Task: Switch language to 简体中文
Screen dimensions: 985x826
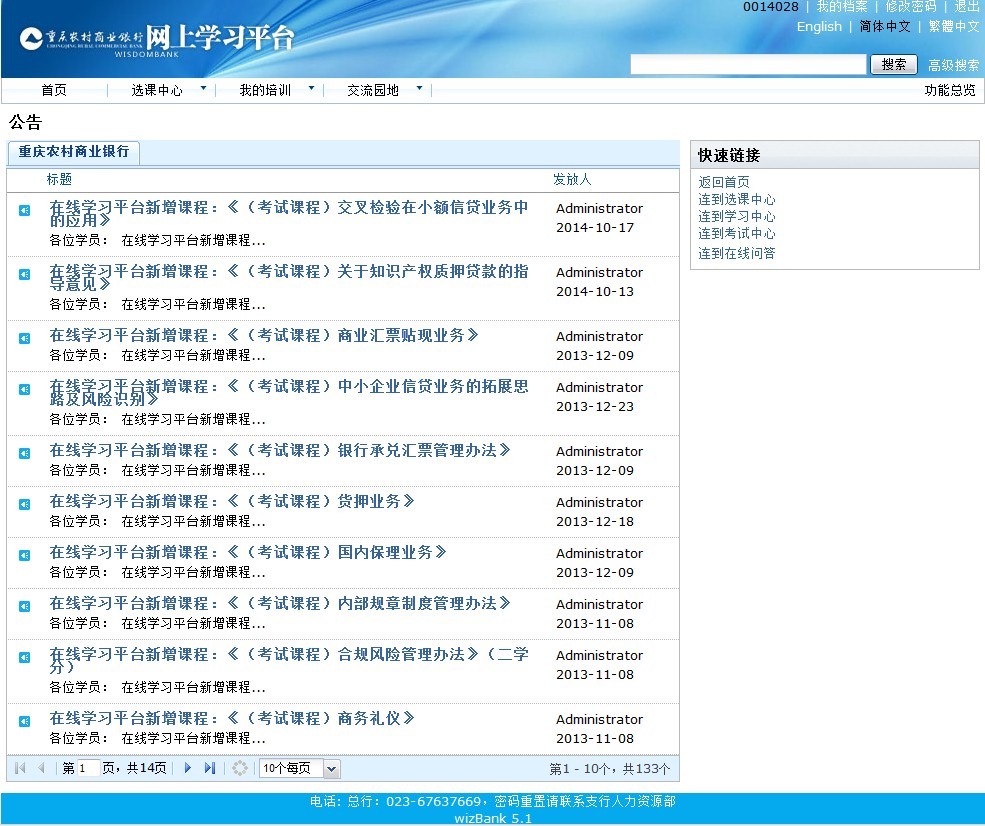Action: tap(885, 26)
